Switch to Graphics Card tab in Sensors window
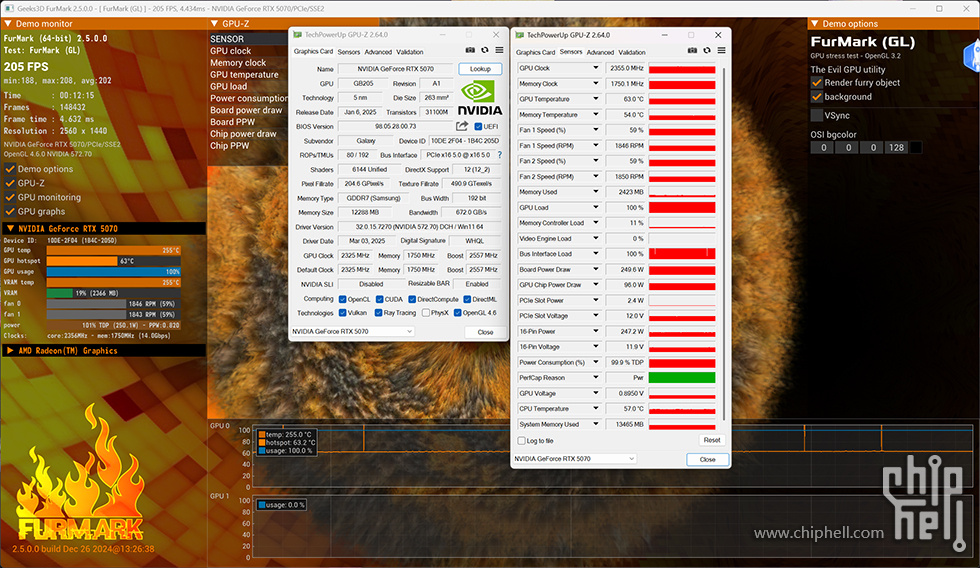The height and width of the screenshot is (568, 980). [x=536, y=52]
